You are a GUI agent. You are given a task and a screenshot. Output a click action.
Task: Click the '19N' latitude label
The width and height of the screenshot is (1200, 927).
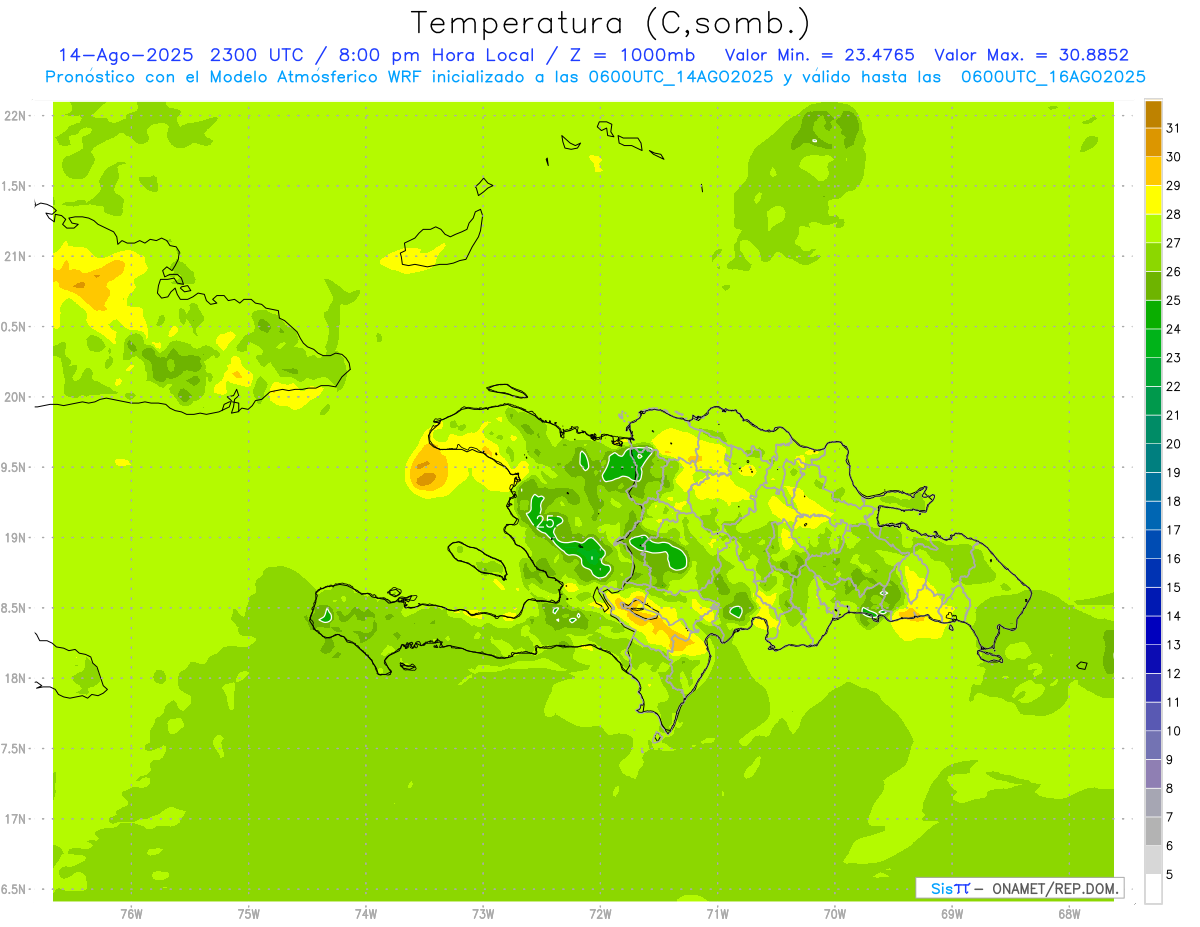[x=16, y=538]
